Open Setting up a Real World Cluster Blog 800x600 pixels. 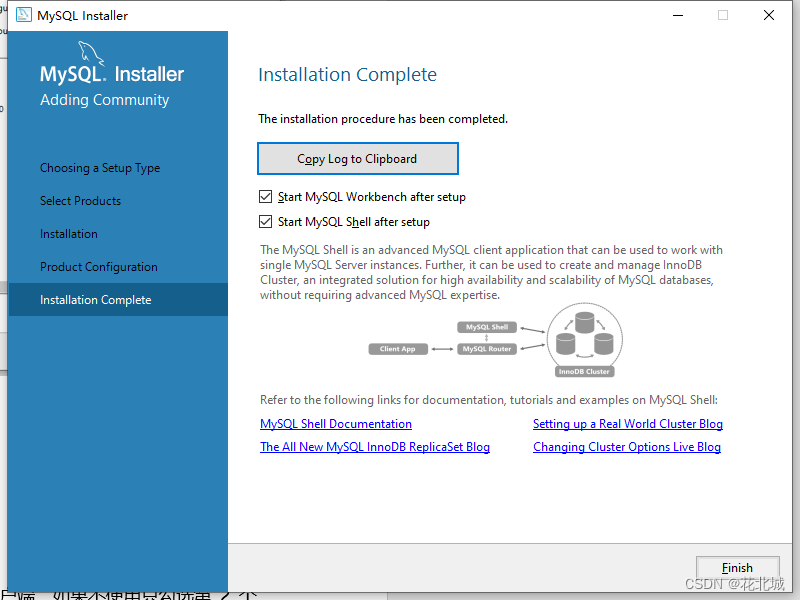tap(628, 424)
